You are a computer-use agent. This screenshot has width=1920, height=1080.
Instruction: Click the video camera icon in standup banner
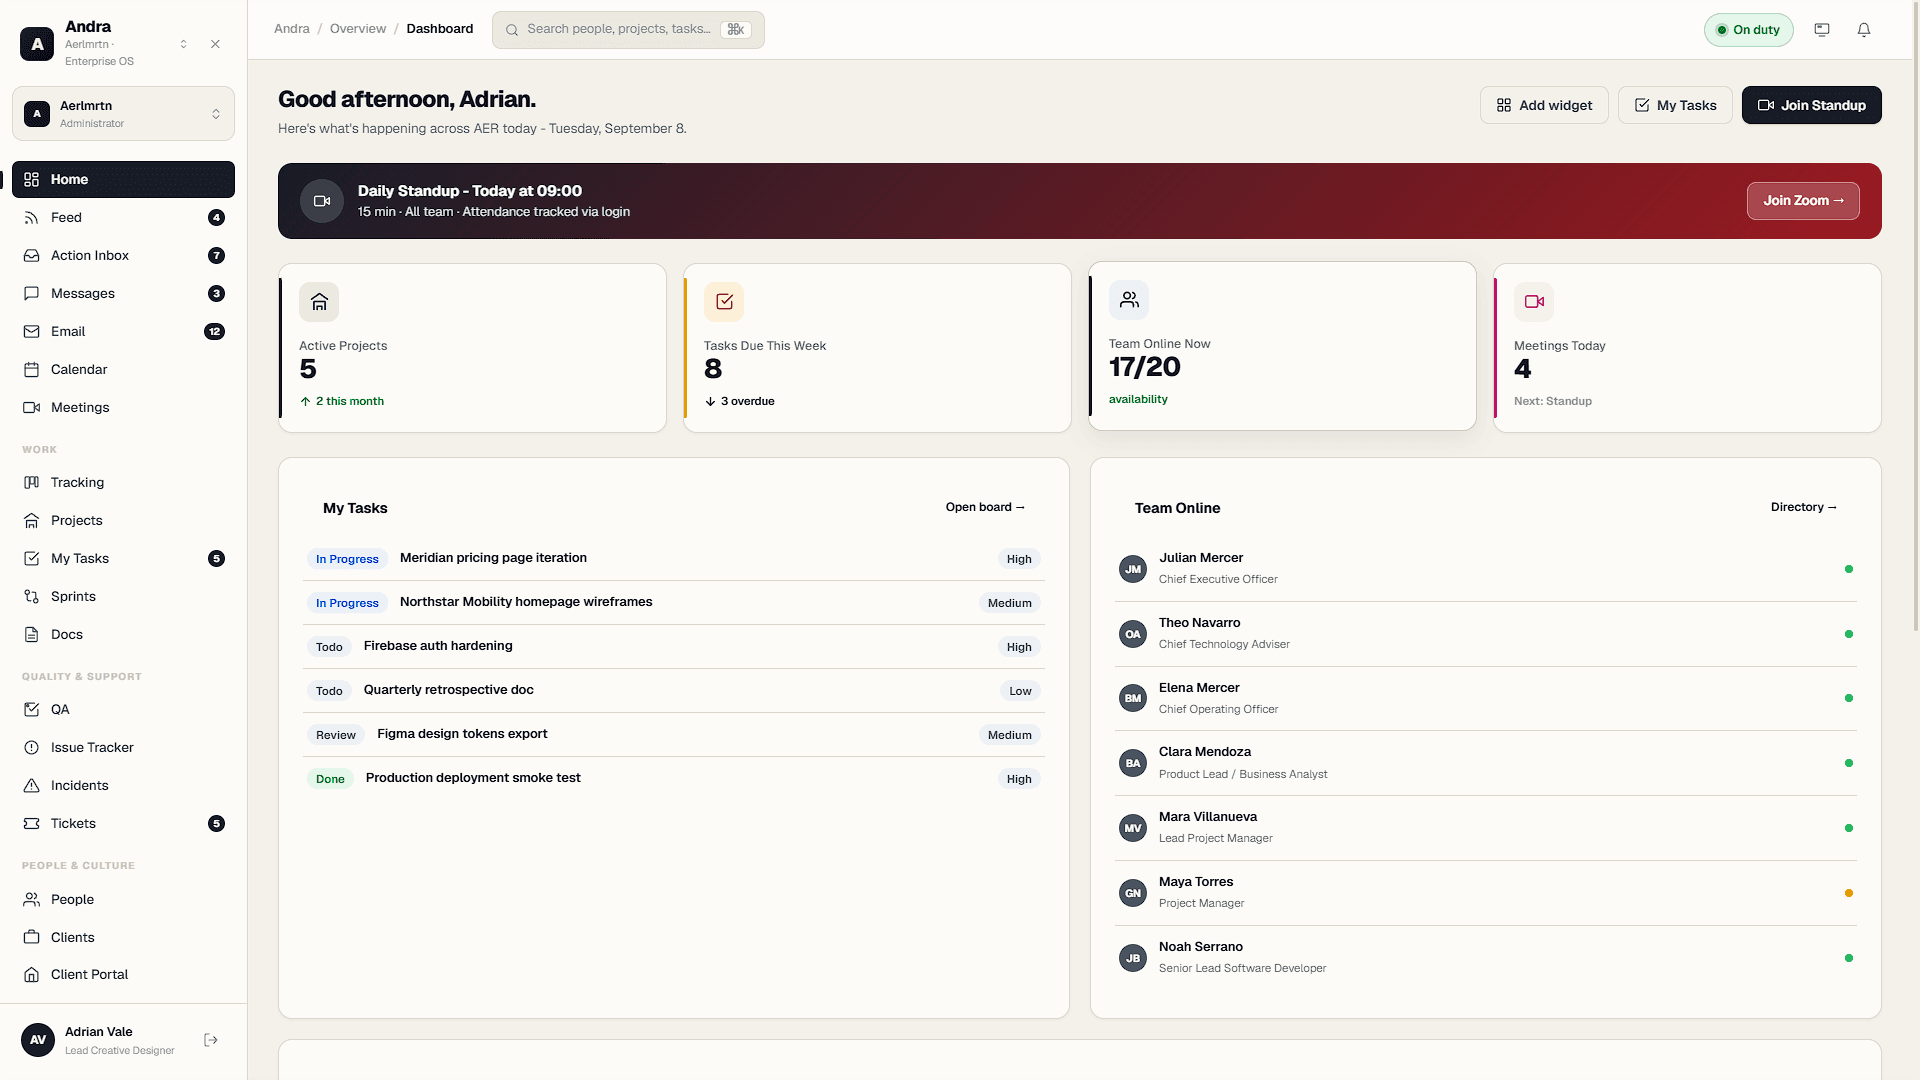click(322, 201)
